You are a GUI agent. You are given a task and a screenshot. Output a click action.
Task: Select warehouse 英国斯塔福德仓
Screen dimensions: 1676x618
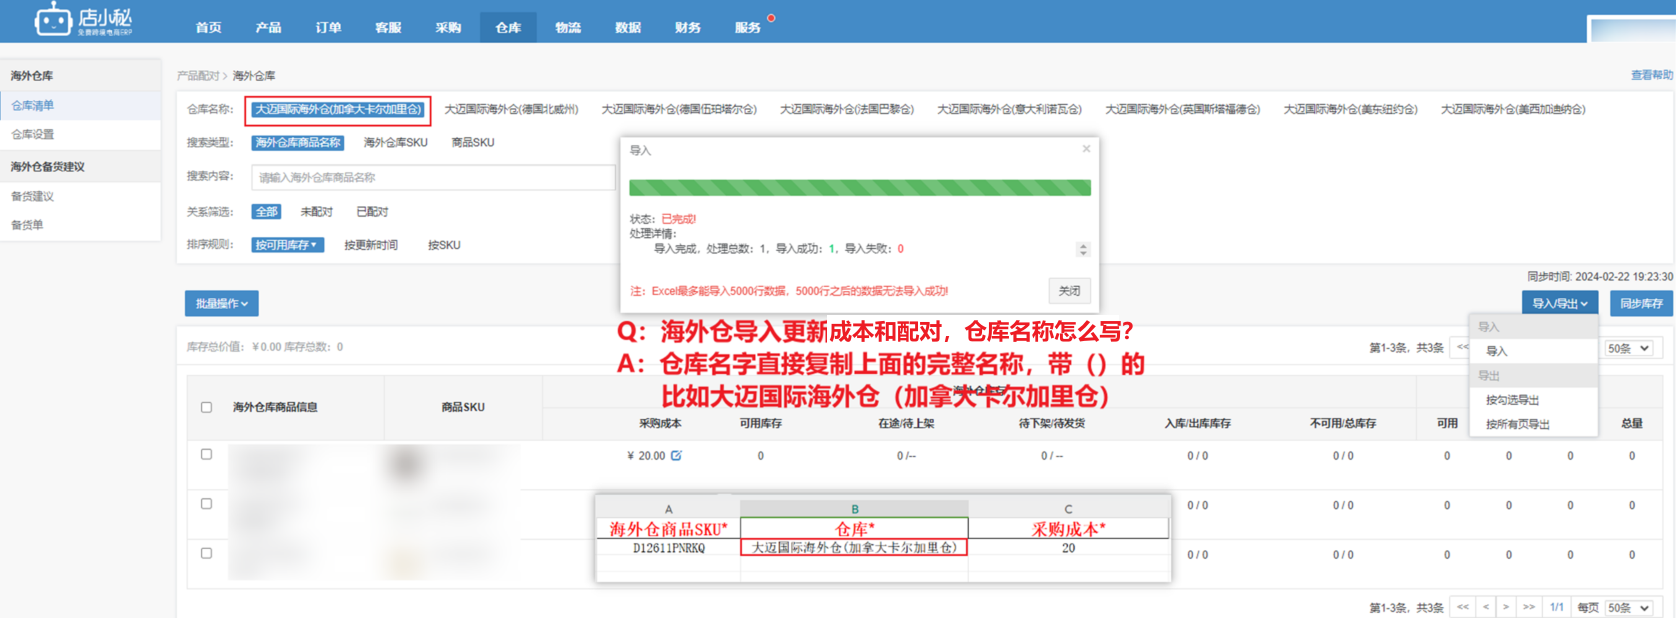click(x=1182, y=109)
